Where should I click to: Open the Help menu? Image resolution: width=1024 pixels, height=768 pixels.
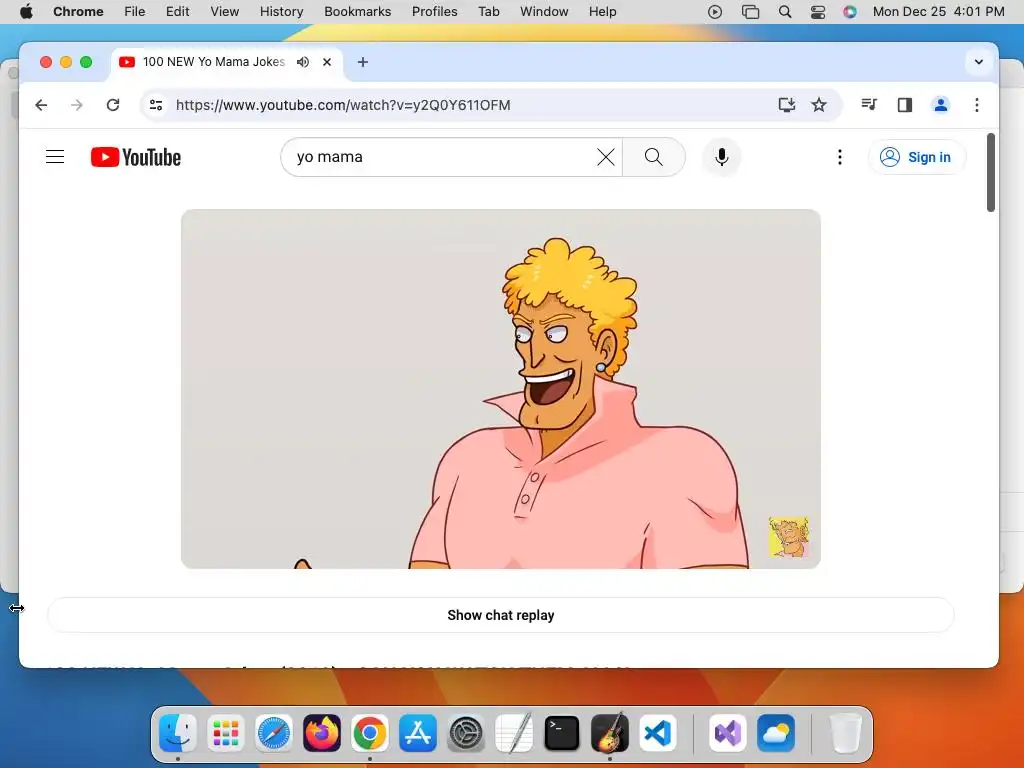point(602,12)
